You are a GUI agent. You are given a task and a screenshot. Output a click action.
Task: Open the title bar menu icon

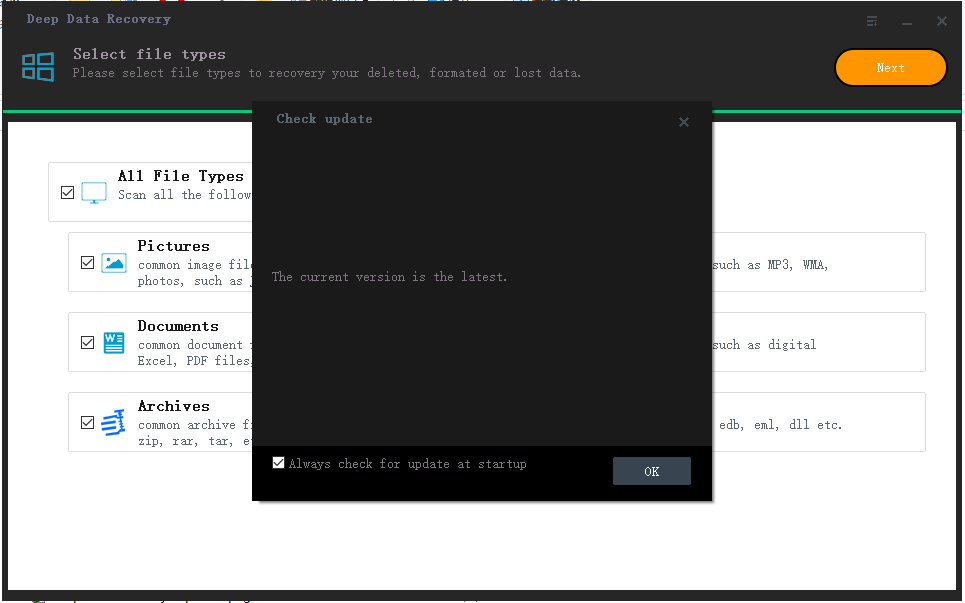pos(872,22)
